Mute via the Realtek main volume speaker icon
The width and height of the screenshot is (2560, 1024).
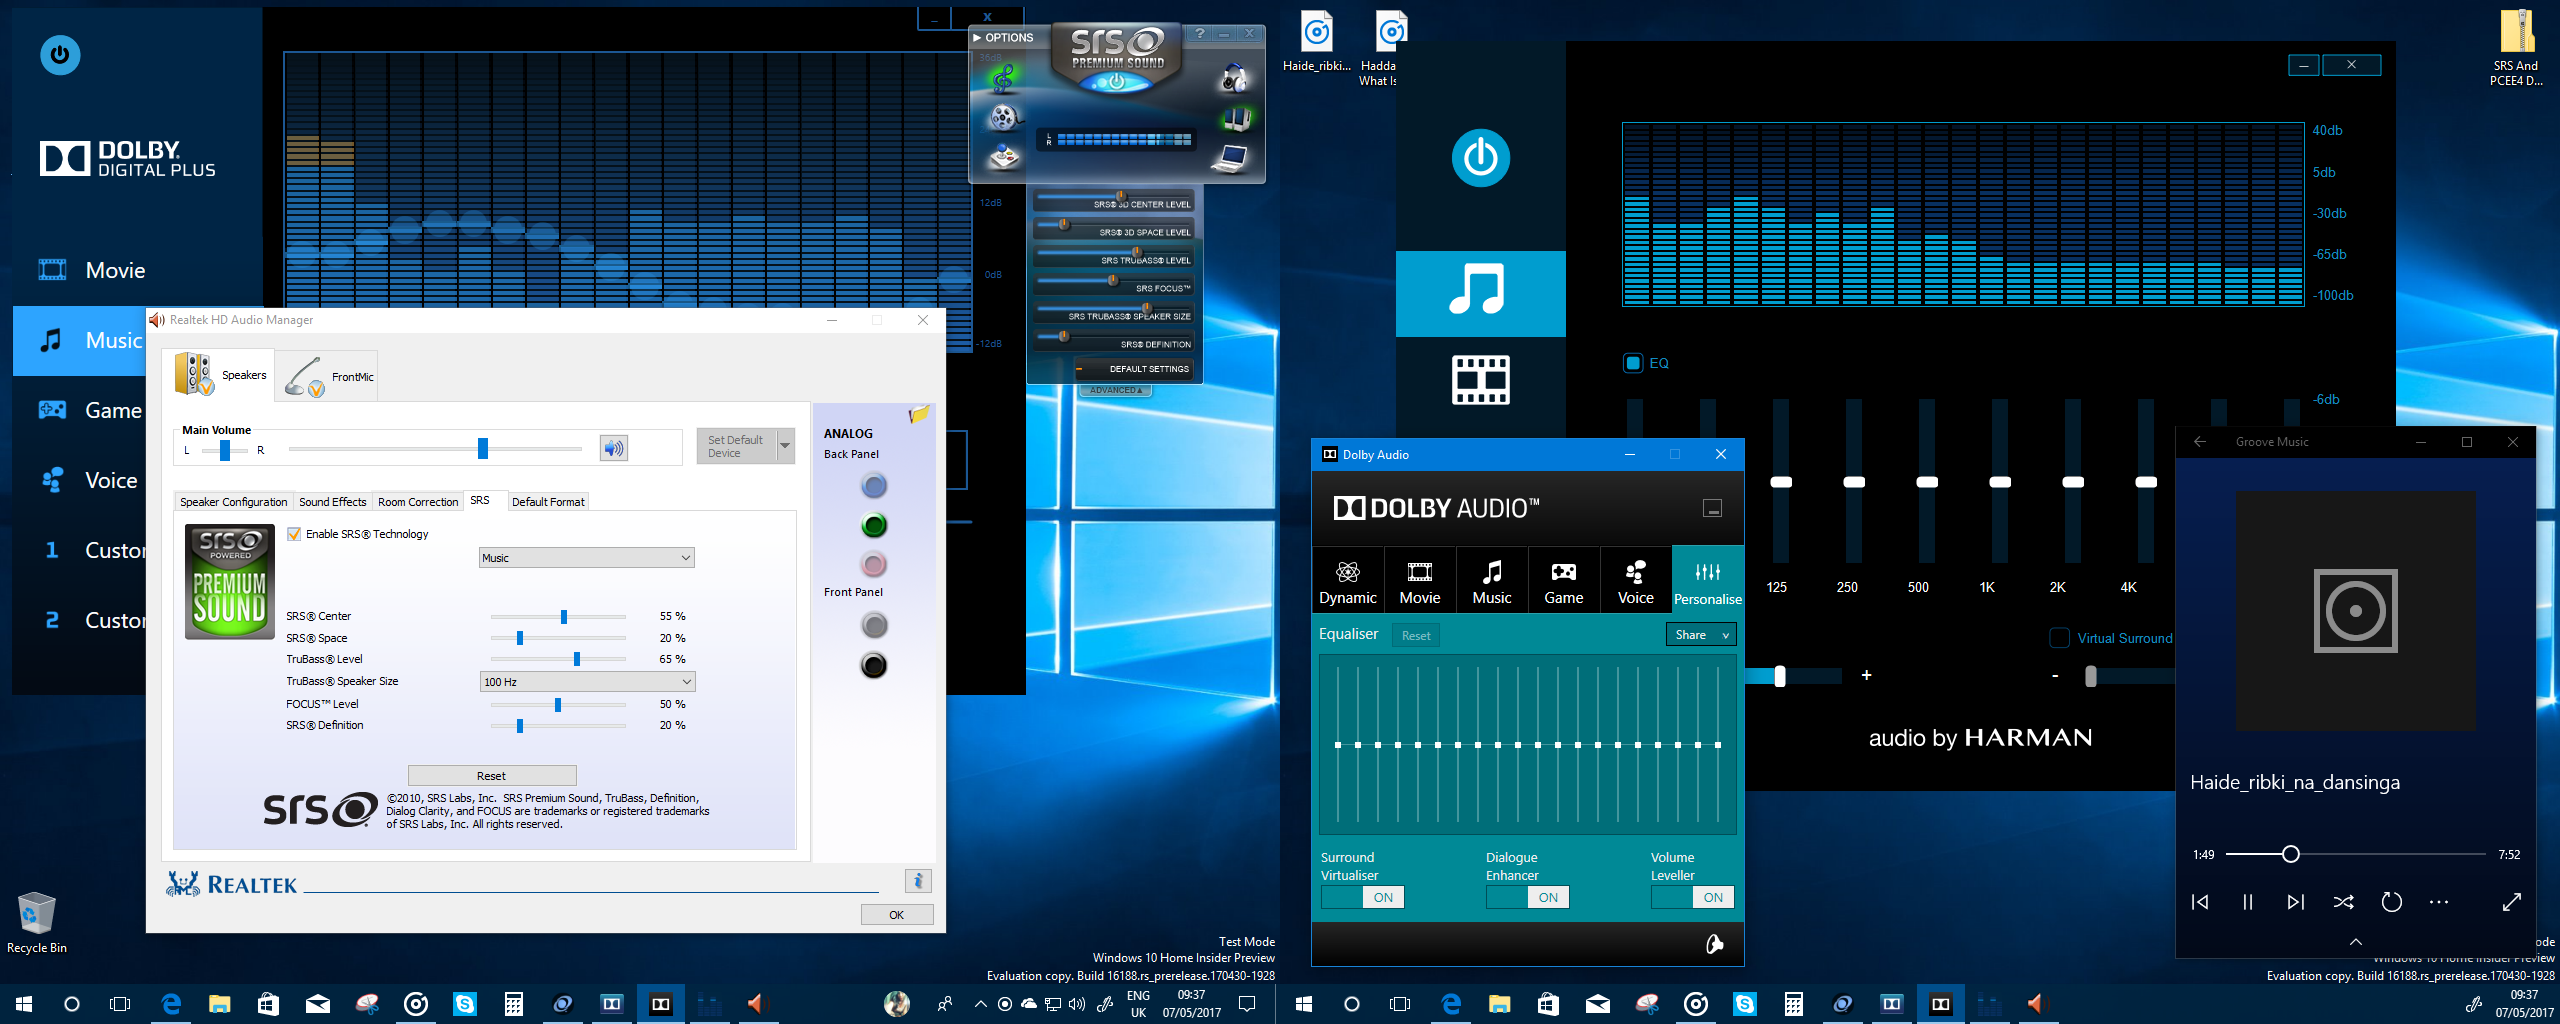point(613,448)
